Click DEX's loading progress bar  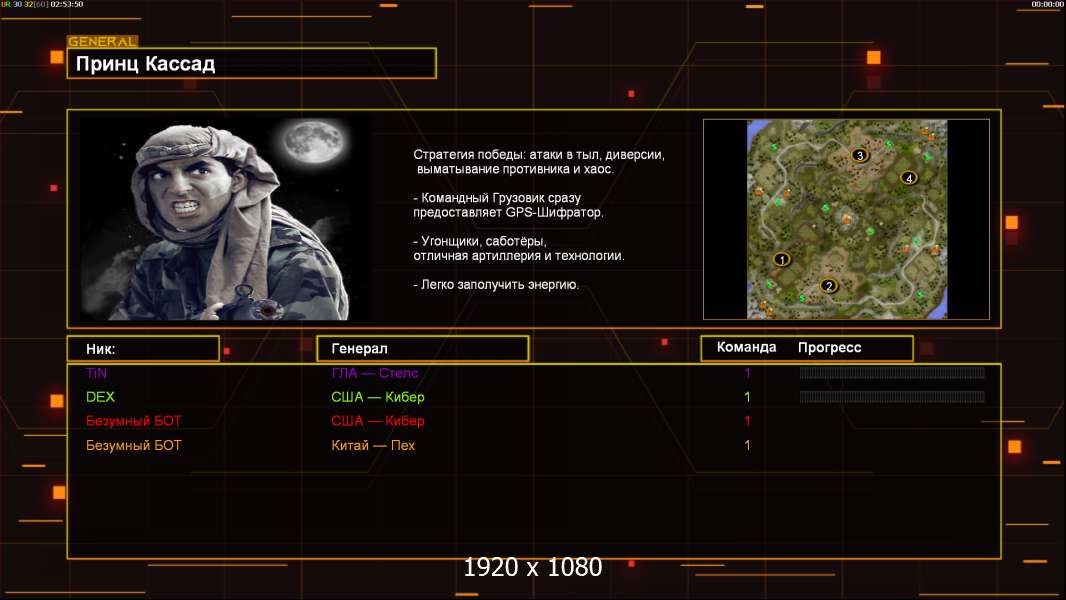click(892, 397)
